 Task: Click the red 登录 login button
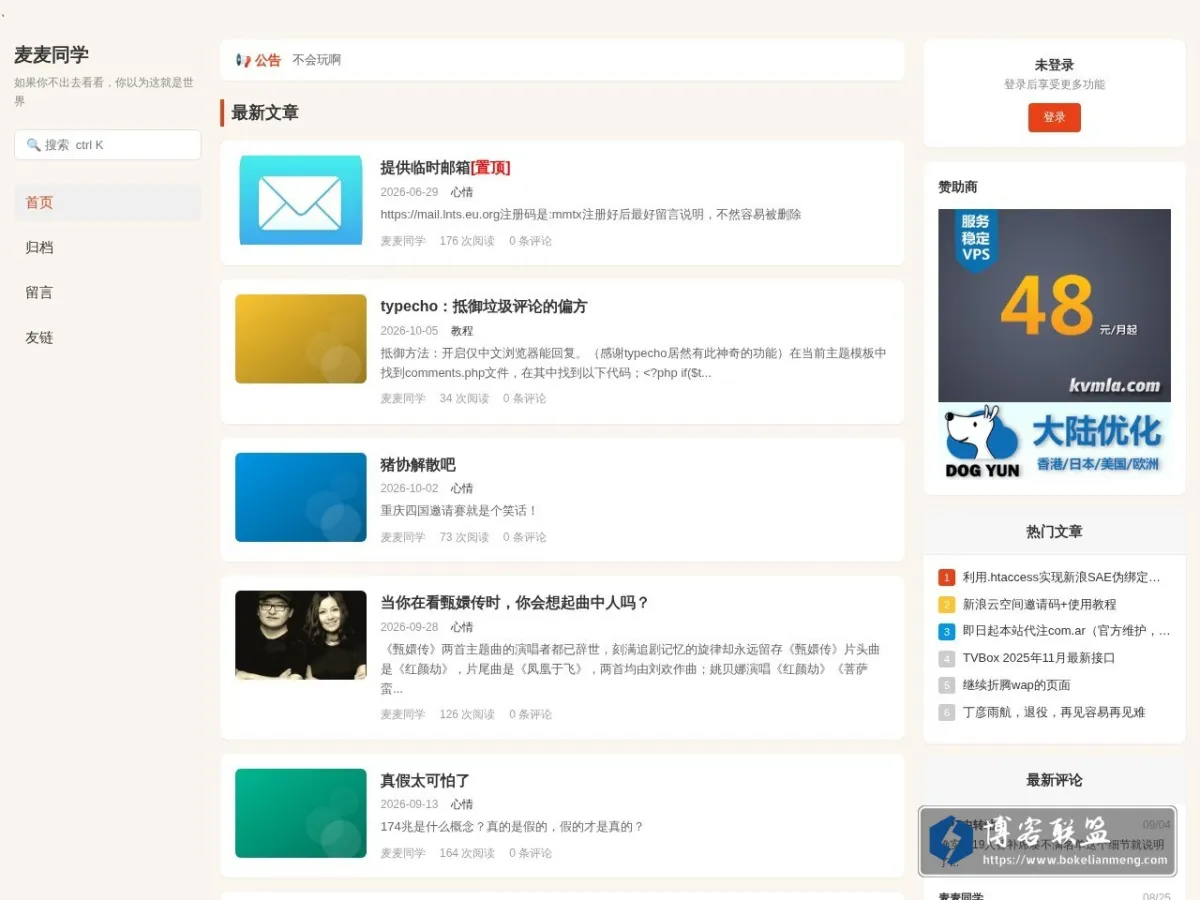point(1054,117)
